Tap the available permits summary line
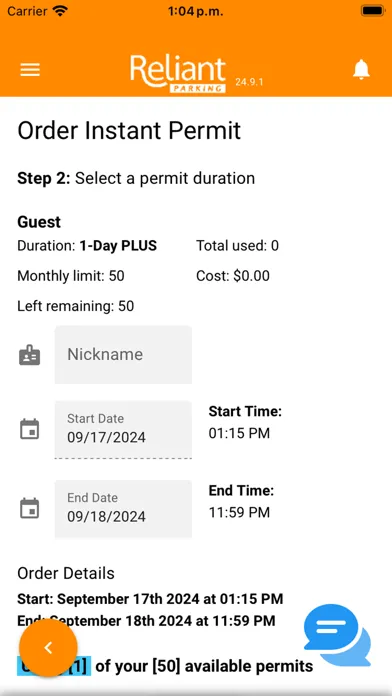392x696 pixels. (165, 666)
